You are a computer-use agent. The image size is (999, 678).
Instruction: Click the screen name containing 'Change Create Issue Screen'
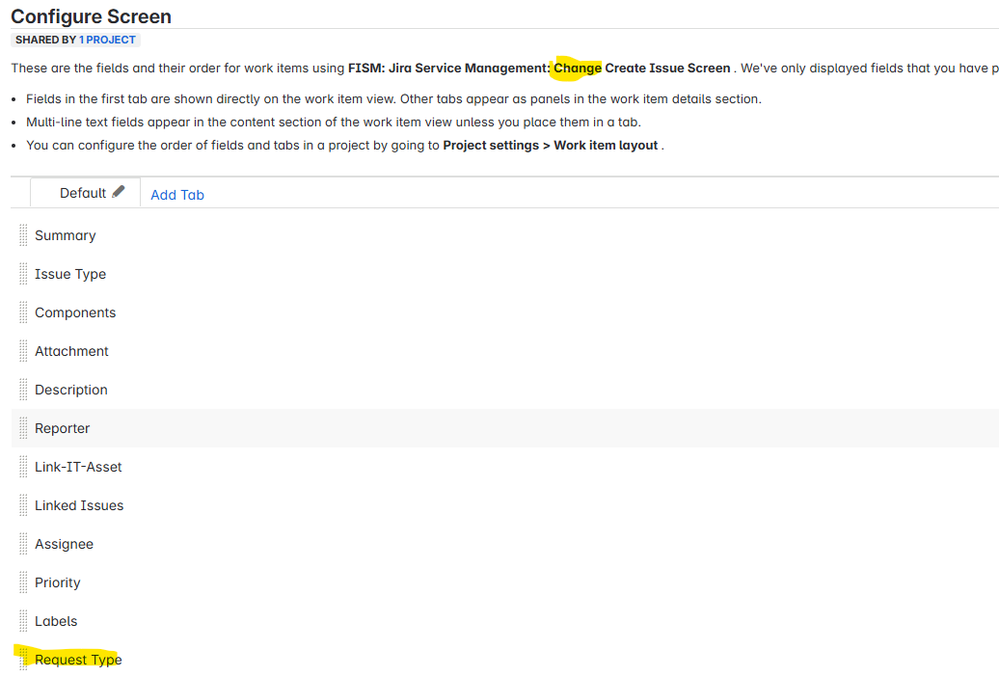click(539, 68)
